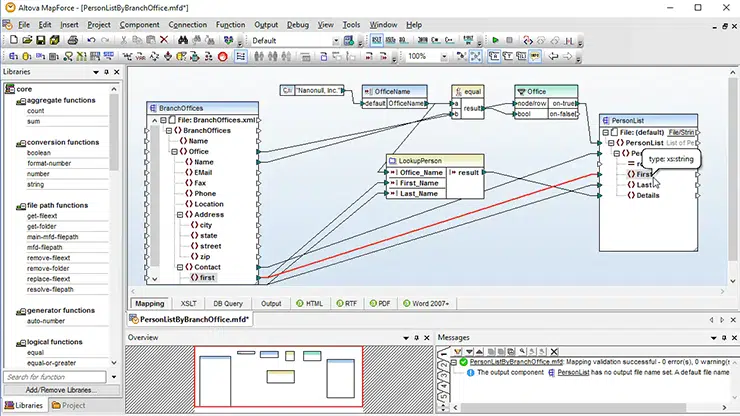Toggle the XSLT output language button
Image resolution: width=740 pixels, height=416 pixels.
point(376,41)
